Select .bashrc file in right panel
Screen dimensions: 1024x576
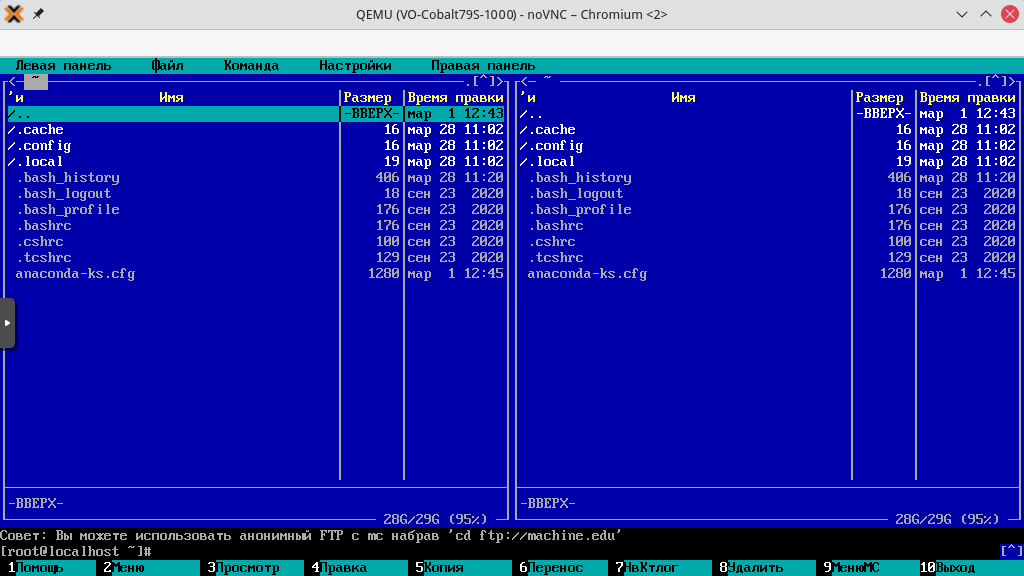coord(768,225)
